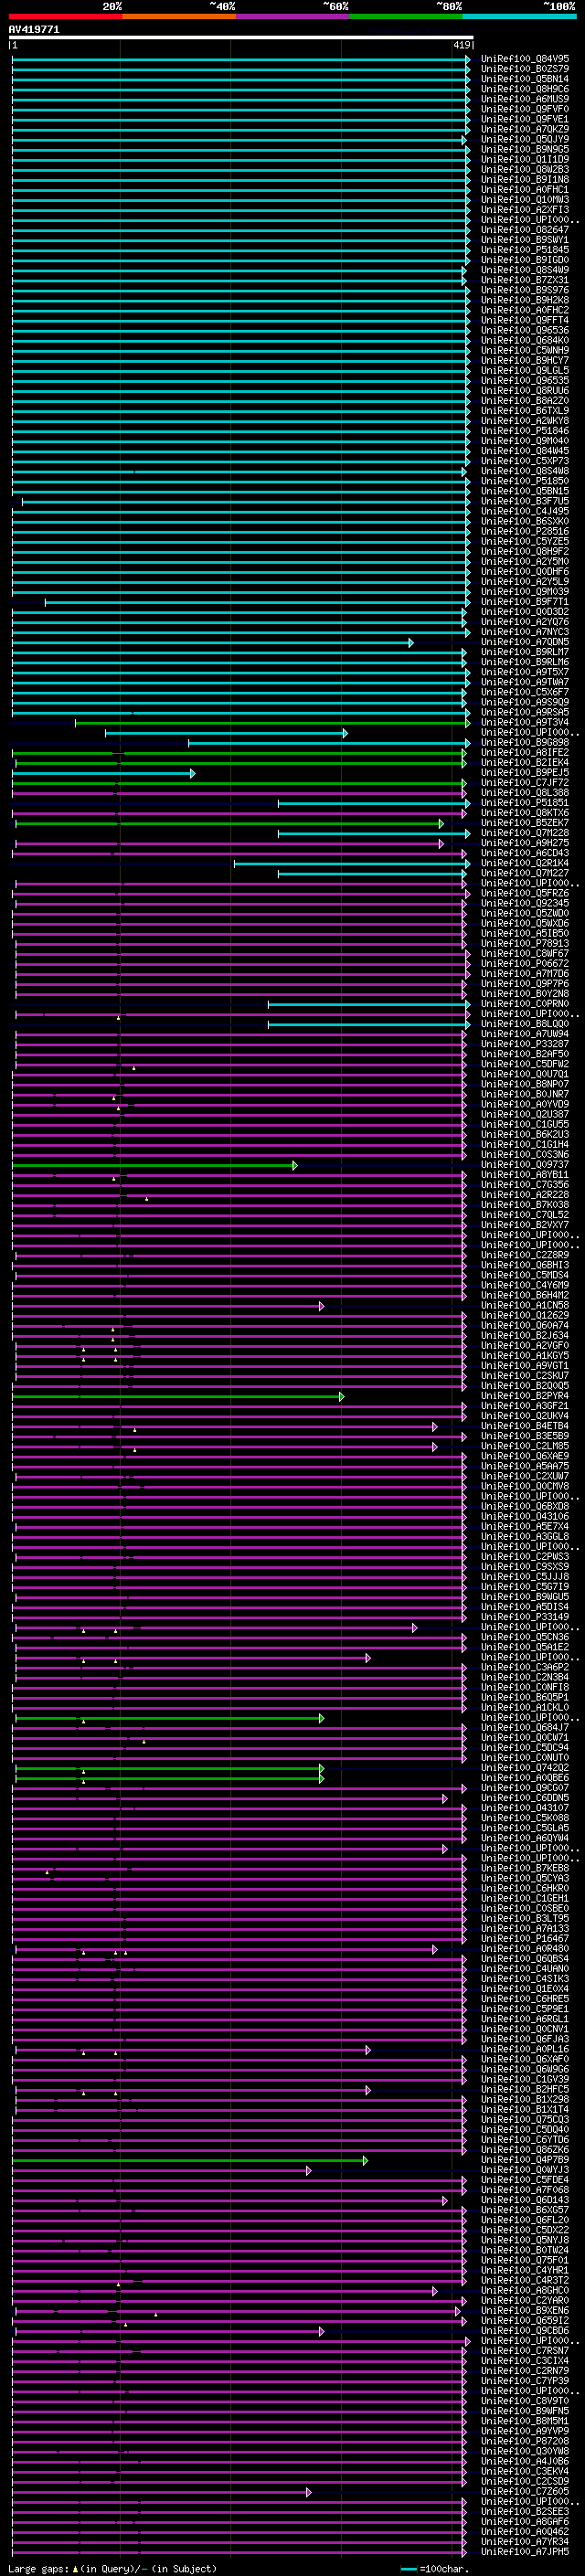This screenshot has width=585, height=2576.
Task: Click the label UniRef100_Q10MW3
Action: 525,200
